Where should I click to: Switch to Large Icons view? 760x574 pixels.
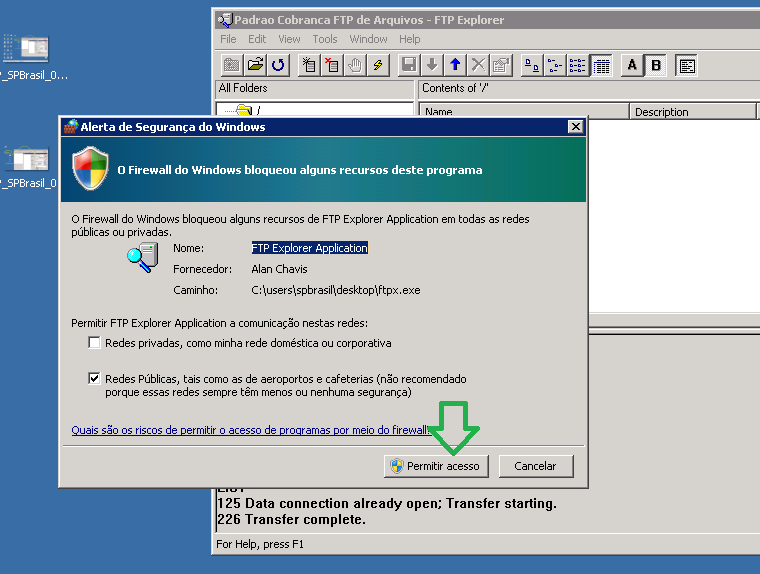tap(532, 65)
